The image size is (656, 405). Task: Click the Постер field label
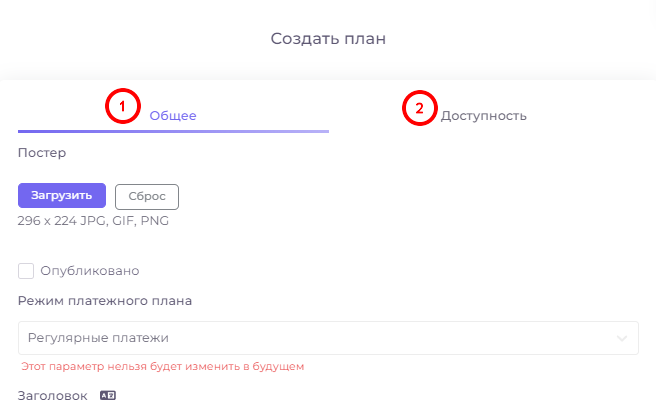pos(42,153)
